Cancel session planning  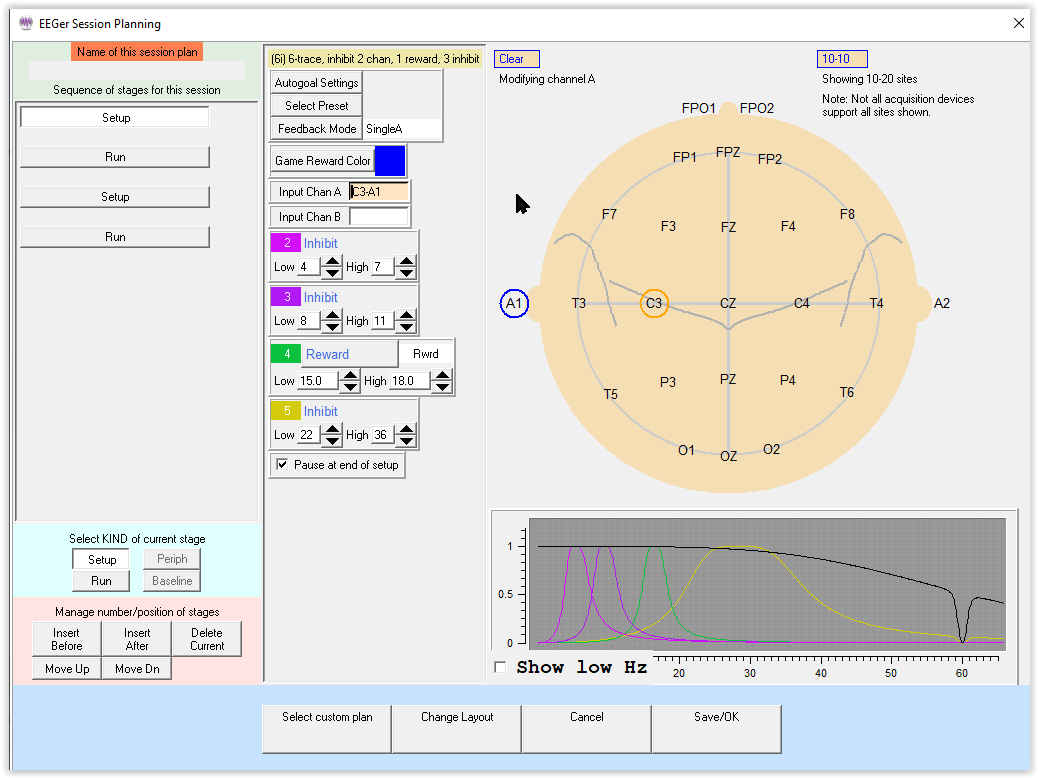pos(587,729)
